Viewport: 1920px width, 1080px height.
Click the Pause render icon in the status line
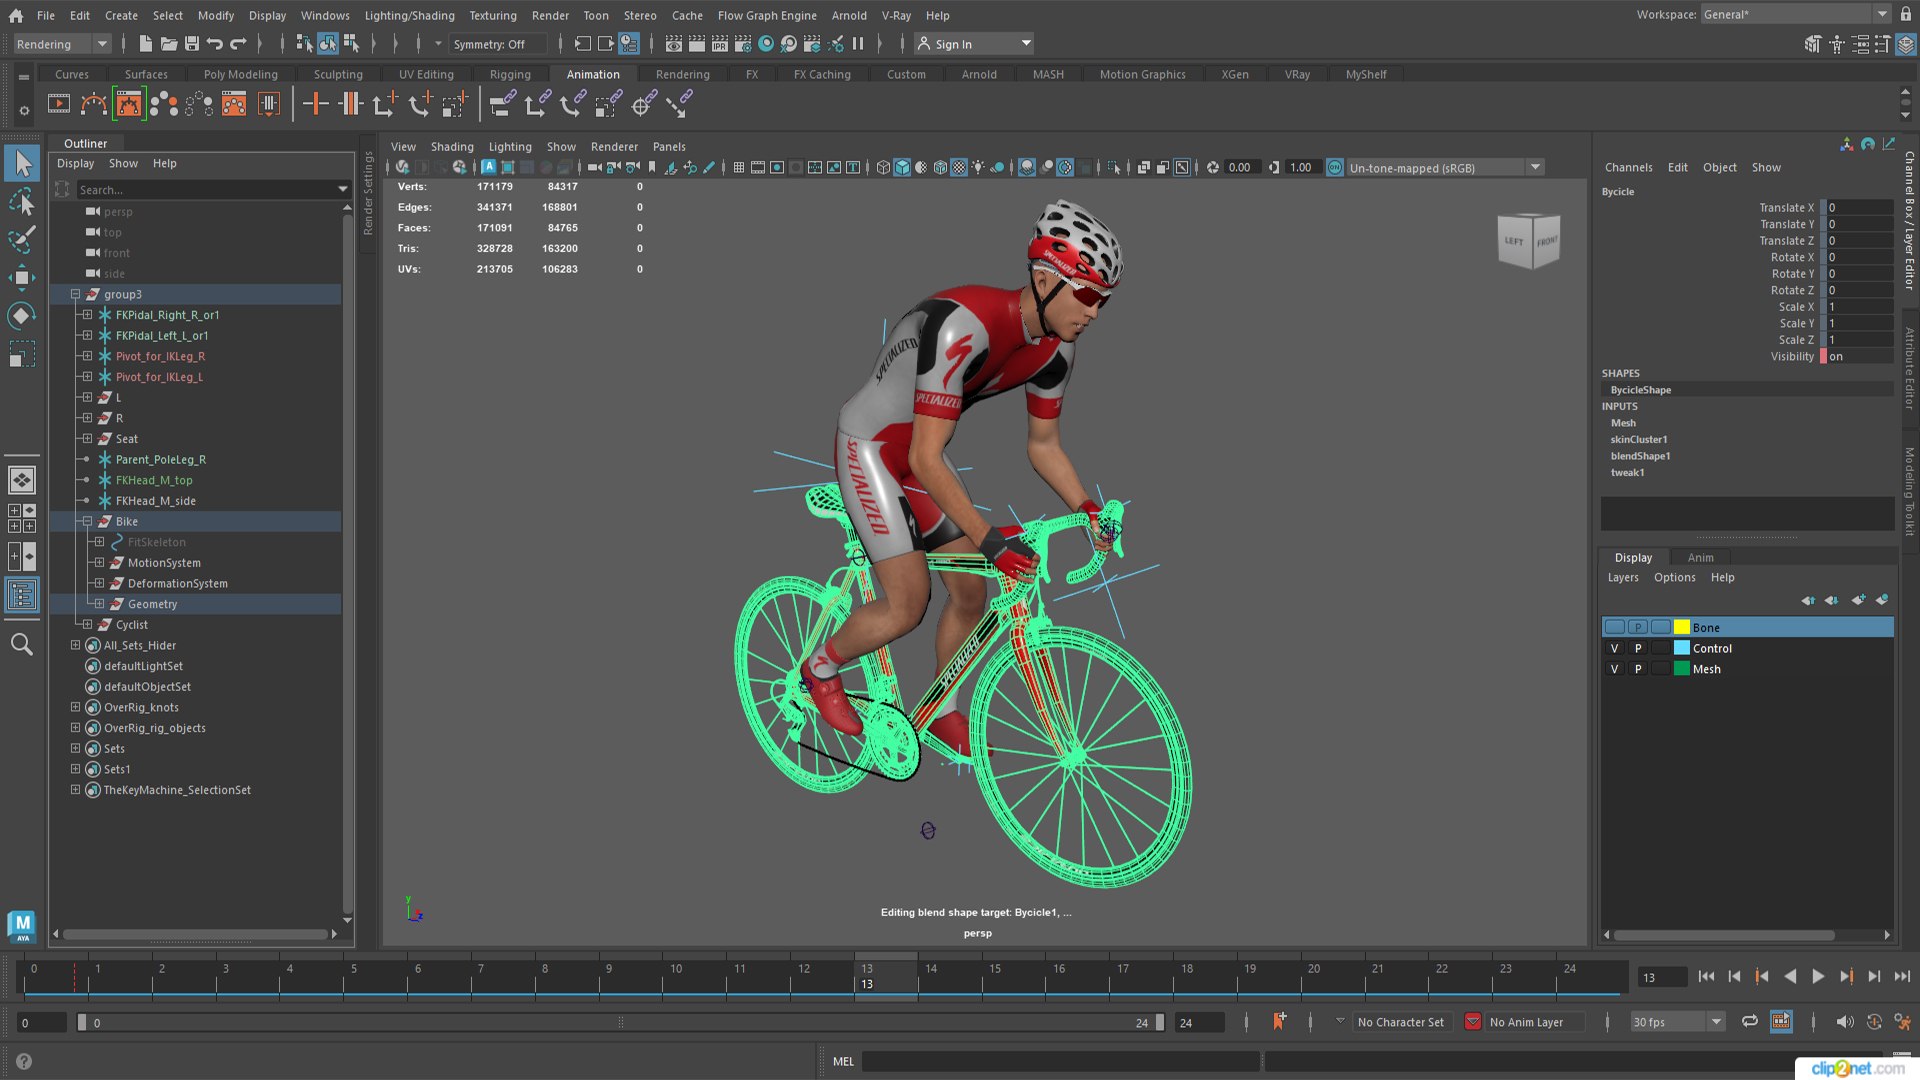[857, 44]
